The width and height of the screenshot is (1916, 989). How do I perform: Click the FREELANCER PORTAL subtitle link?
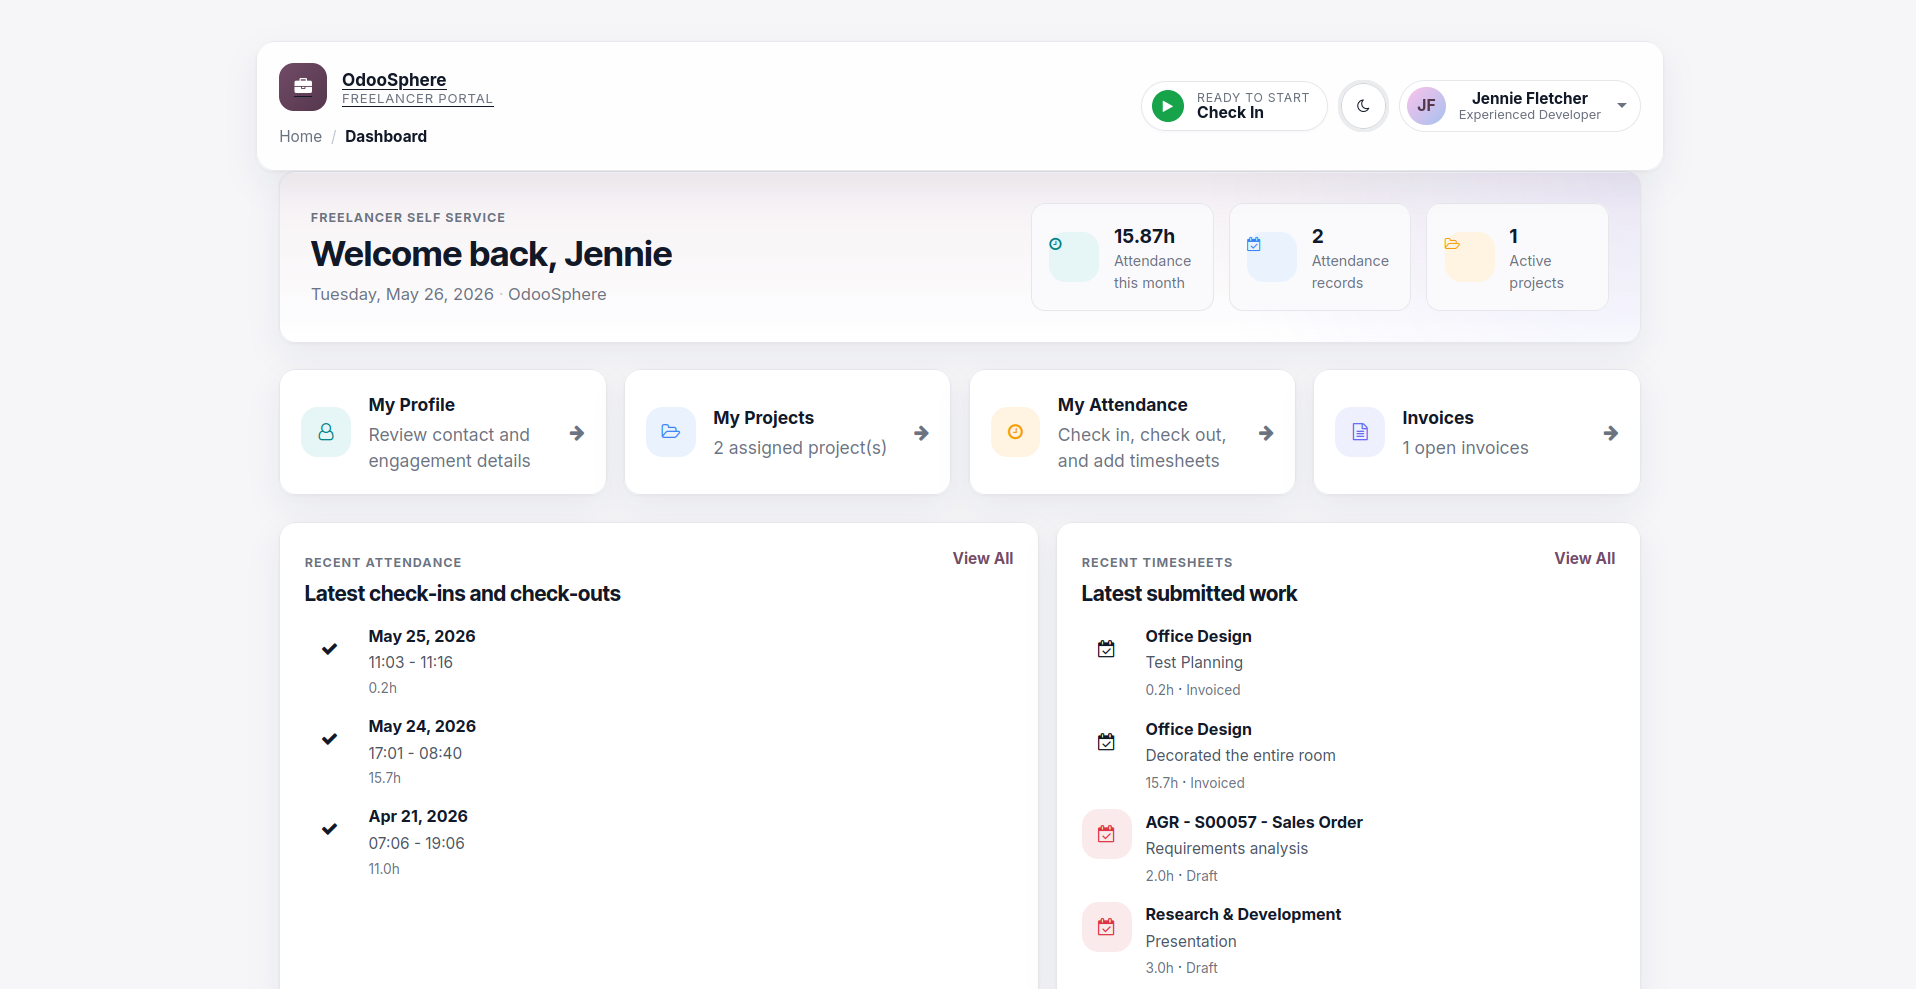click(417, 99)
